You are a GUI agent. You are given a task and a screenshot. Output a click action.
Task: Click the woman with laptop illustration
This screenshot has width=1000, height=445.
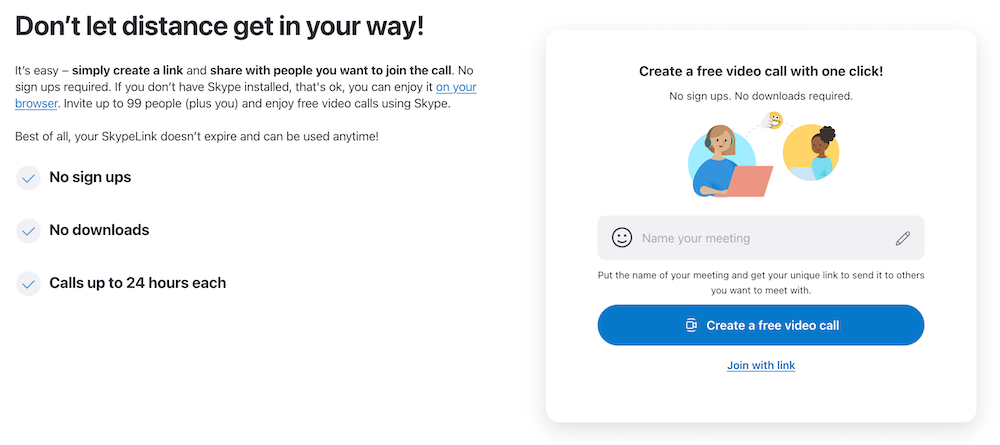[x=729, y=160]
